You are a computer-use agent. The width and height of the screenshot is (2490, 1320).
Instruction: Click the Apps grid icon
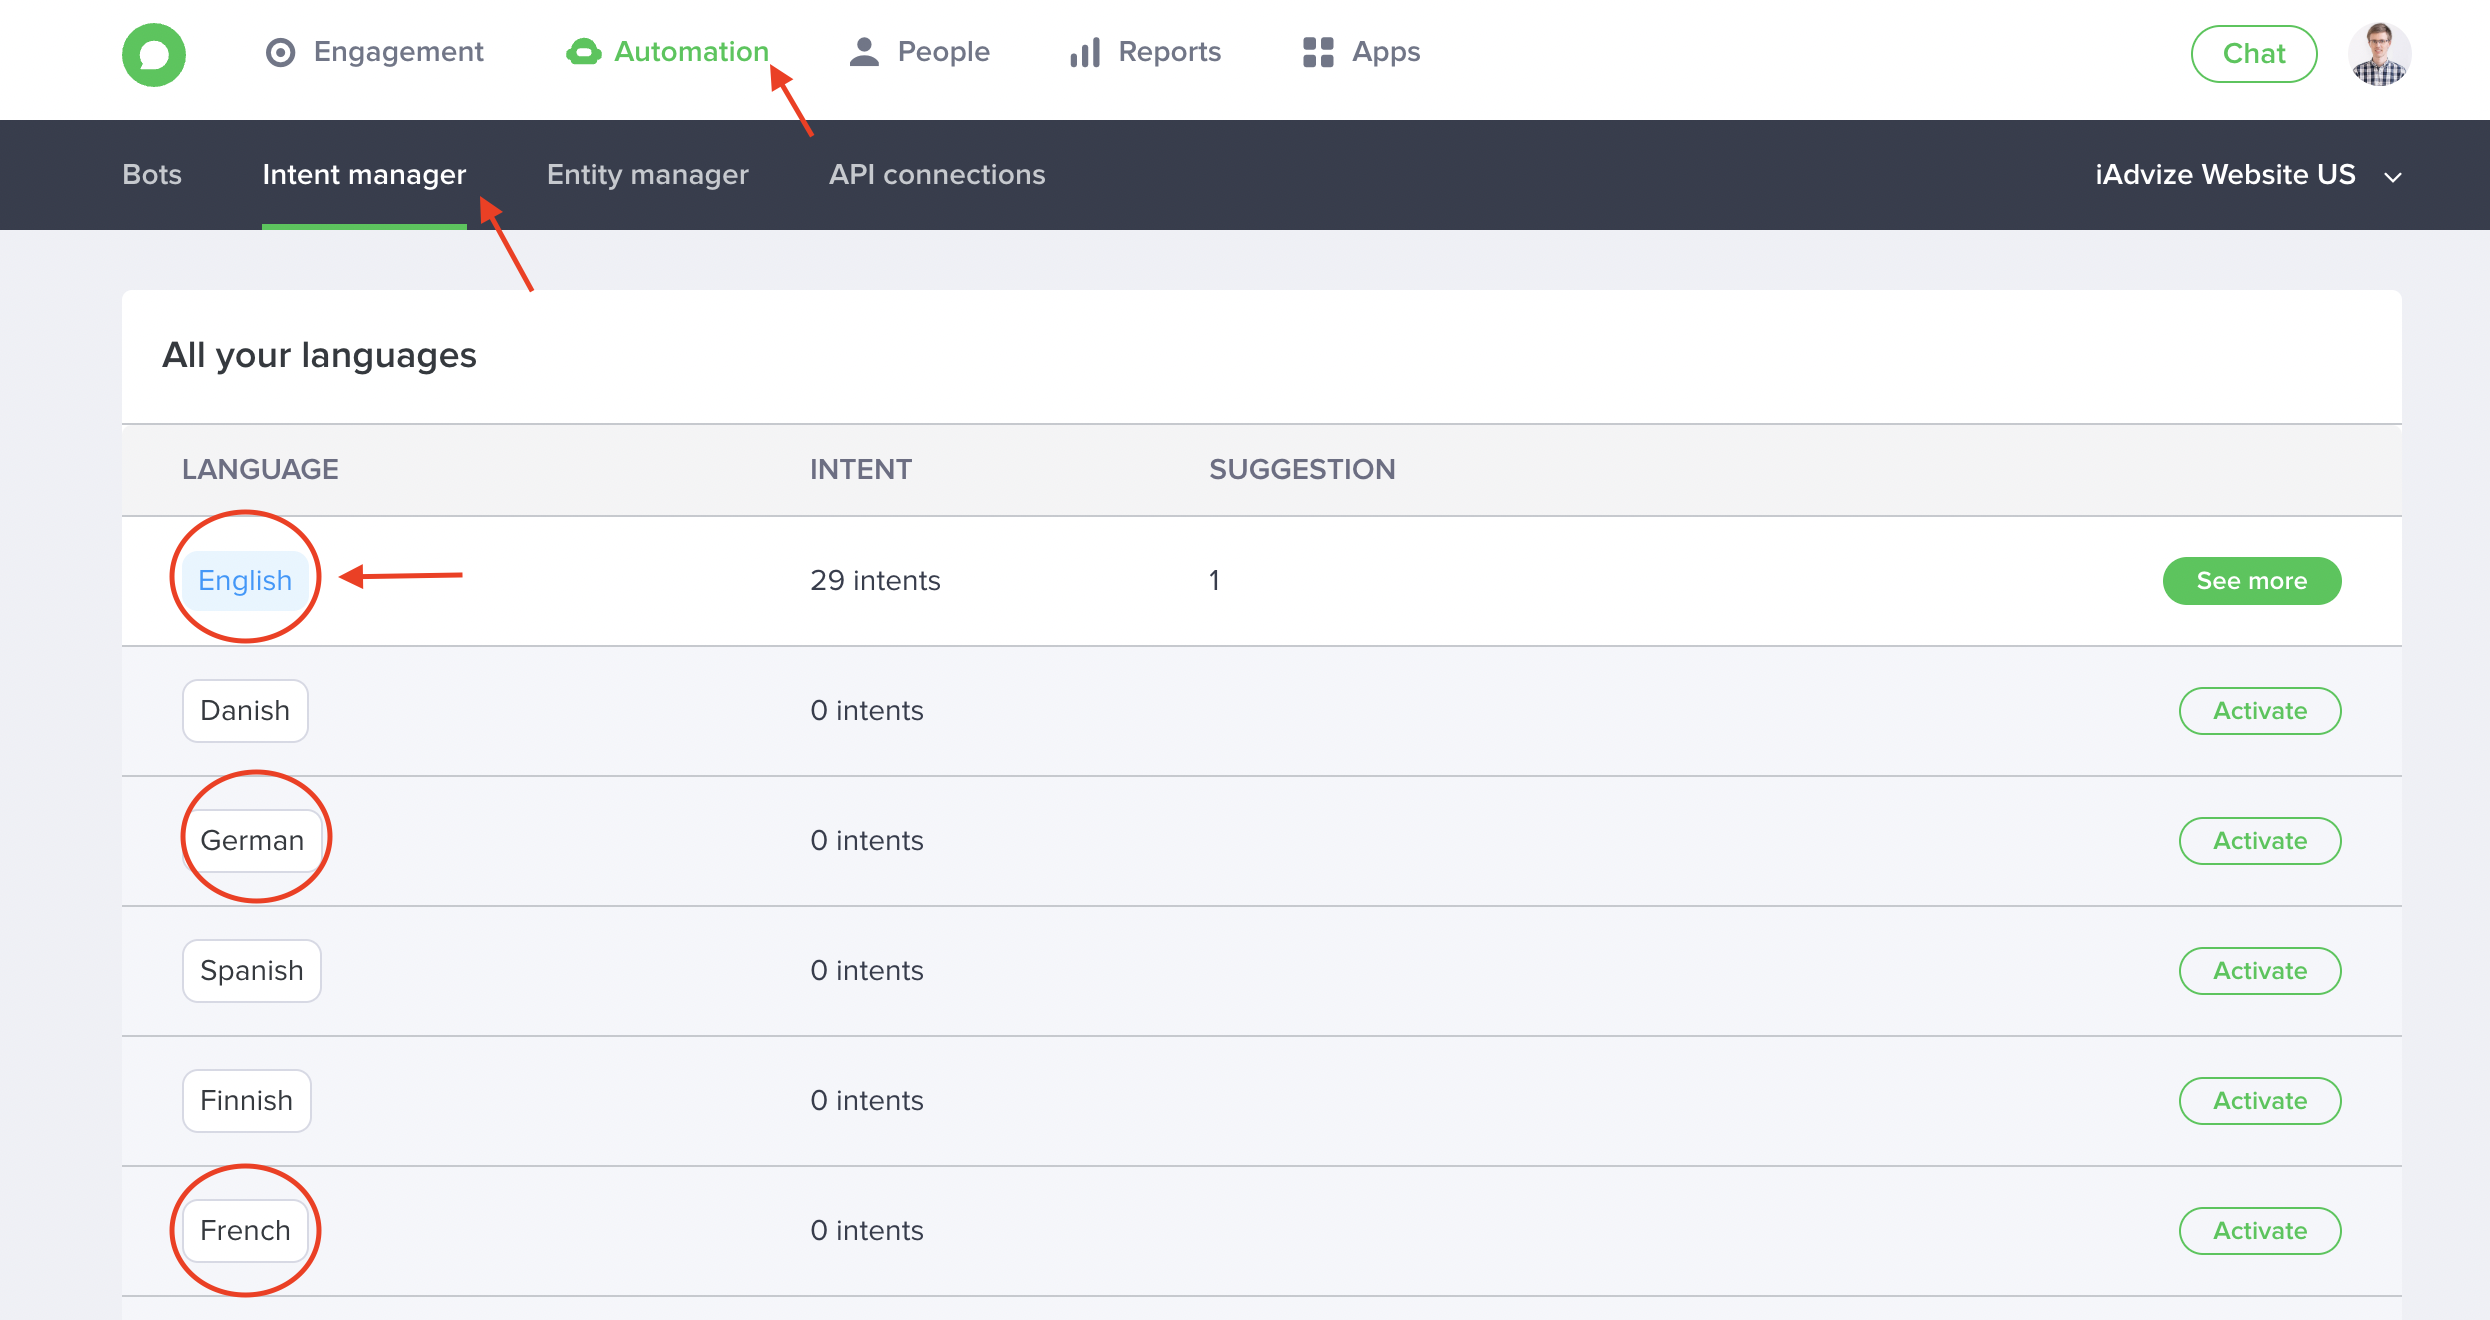click(1319, 52)
